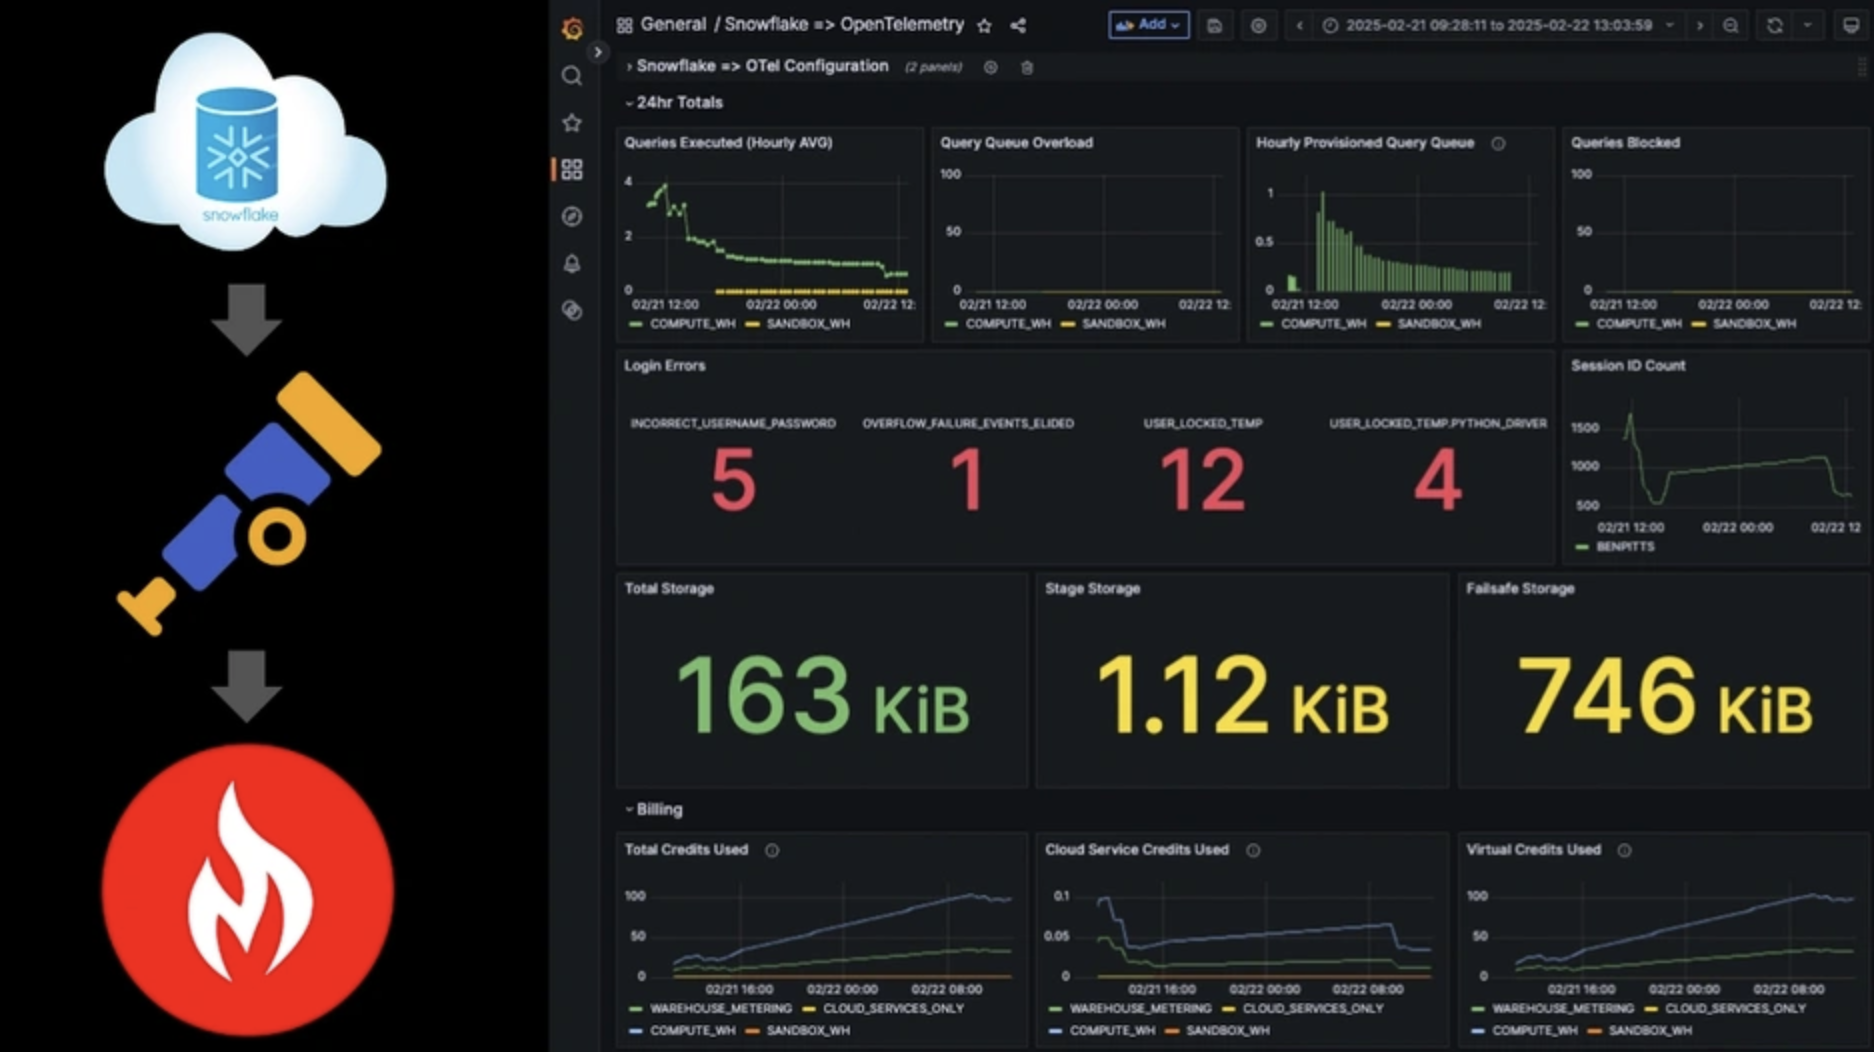Screen dimensions: 1874x1052
Task: Open the Alerting bell icon
Action: click(x=572, y=264)
